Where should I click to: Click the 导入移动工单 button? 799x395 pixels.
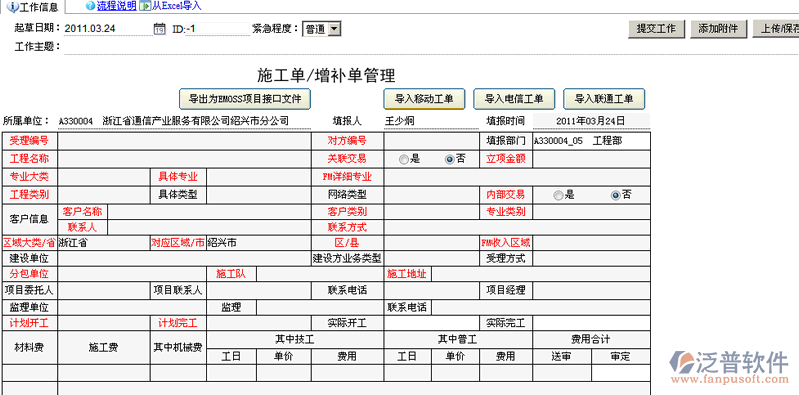tap(424, 99)
